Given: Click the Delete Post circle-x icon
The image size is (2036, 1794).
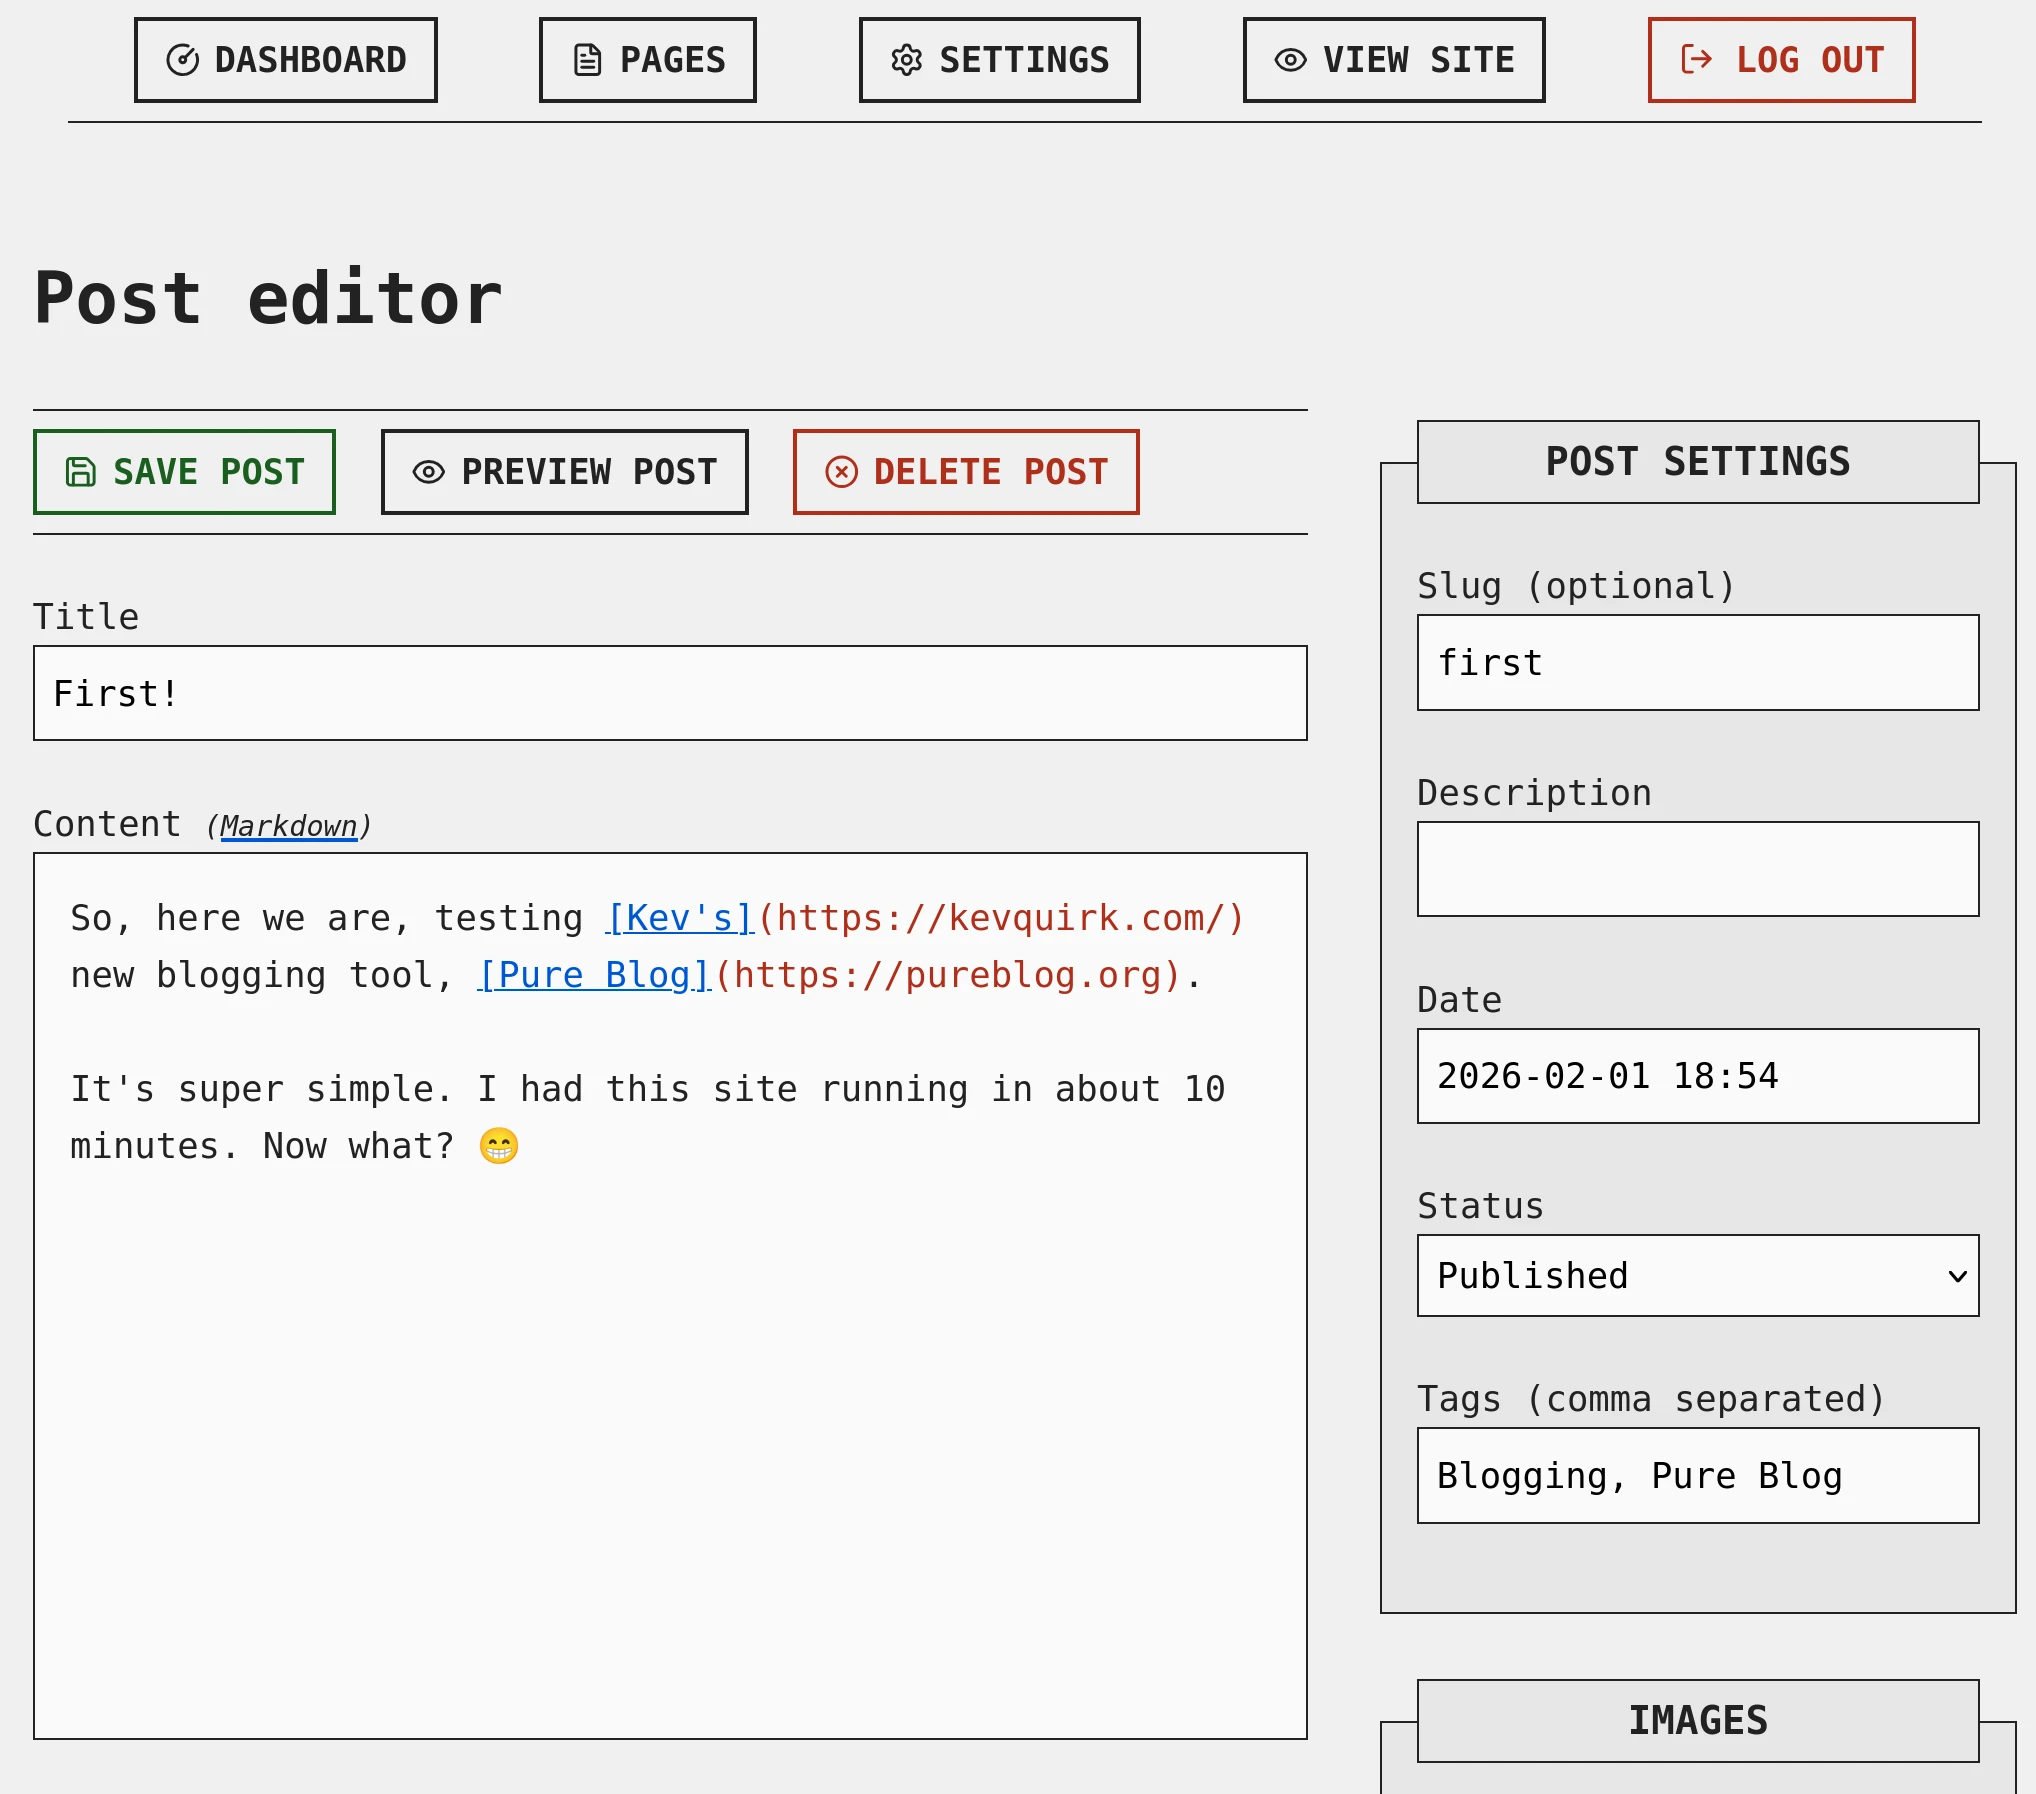Looking at the screenshot, I should coord(841,472).
